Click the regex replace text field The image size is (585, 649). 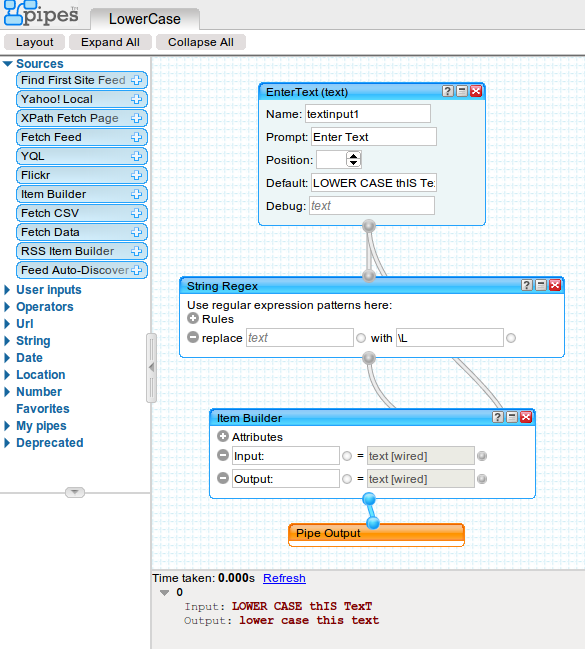[x=300, y=338]
